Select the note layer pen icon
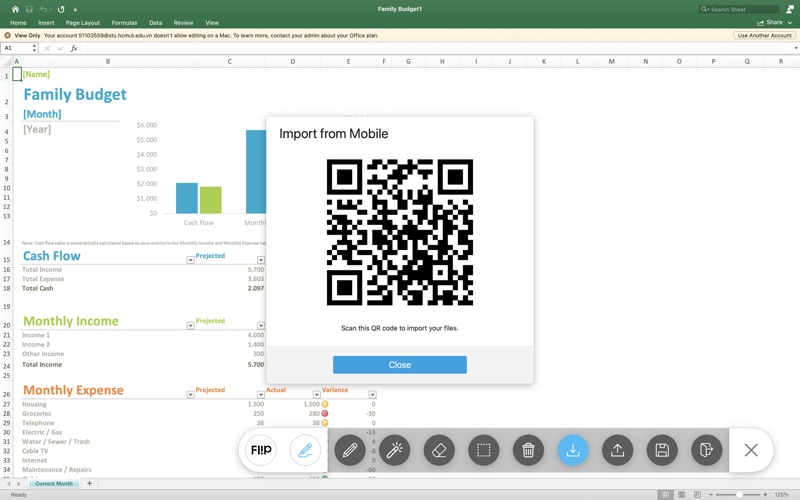Viewport: 800px width, 500px height. (x=305, y=450)
